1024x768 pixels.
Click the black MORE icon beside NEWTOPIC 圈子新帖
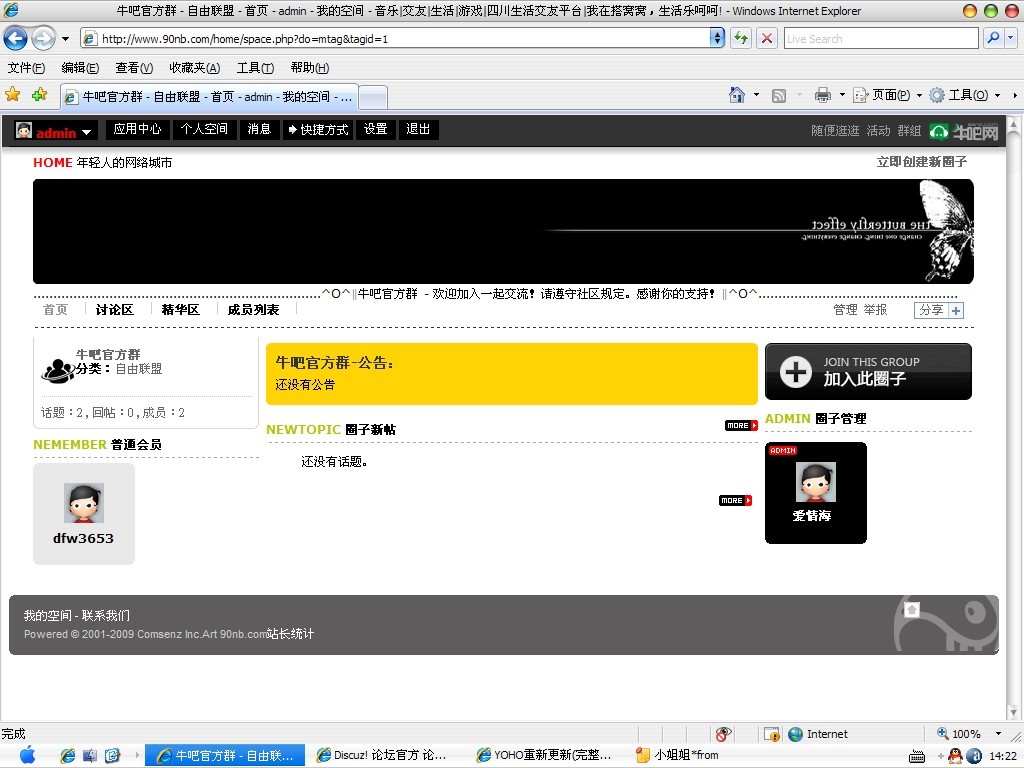coord(741,425)
